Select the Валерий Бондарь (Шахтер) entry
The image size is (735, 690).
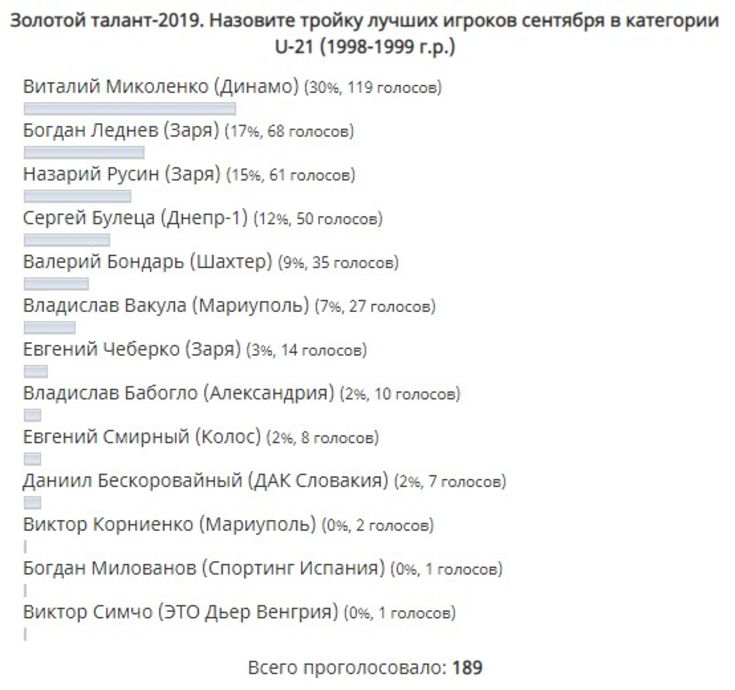(147, 262)
